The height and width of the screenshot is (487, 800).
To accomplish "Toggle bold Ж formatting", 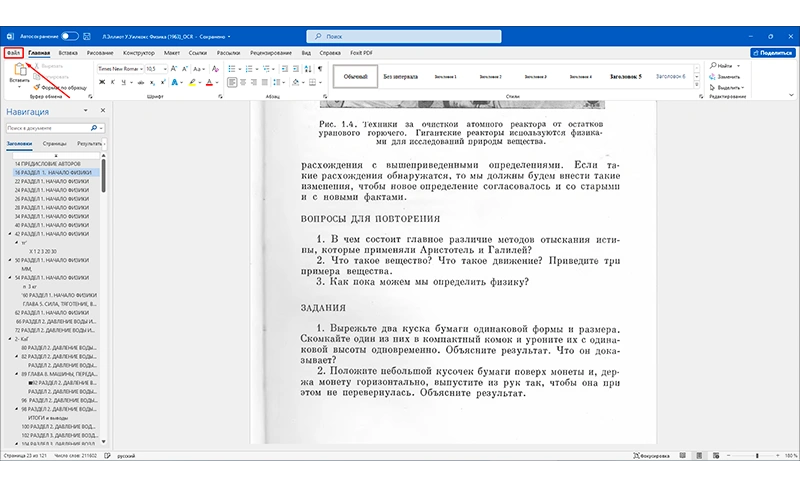I will pos(102,82).
